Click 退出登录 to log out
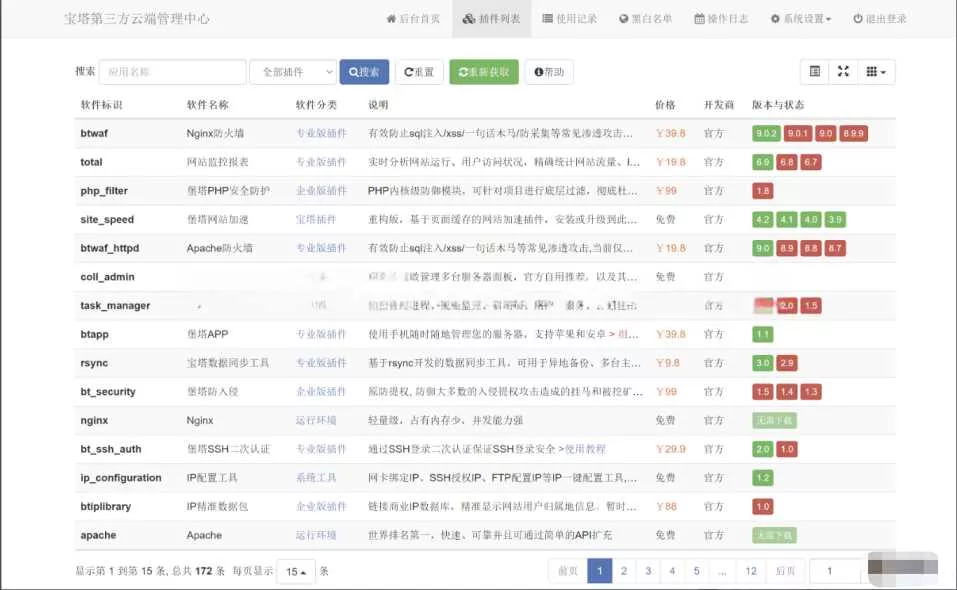This screenshot has width=957, height=590. pos(879,19)
